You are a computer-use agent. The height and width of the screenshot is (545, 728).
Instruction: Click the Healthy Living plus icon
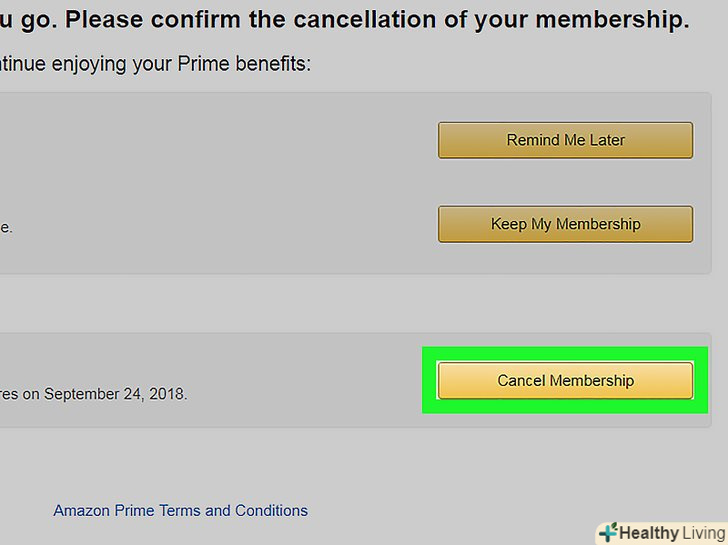pyautogui.click(x=607, y=533)
